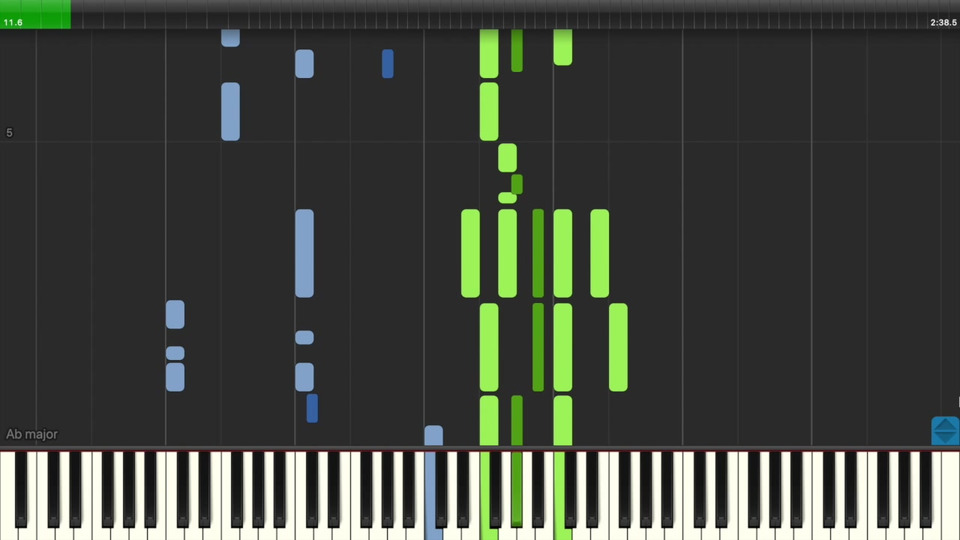The width and height of the screenshot is (960, 540).
Task: Click the dark blue note just above the keyboard
Action: [312, 408]
